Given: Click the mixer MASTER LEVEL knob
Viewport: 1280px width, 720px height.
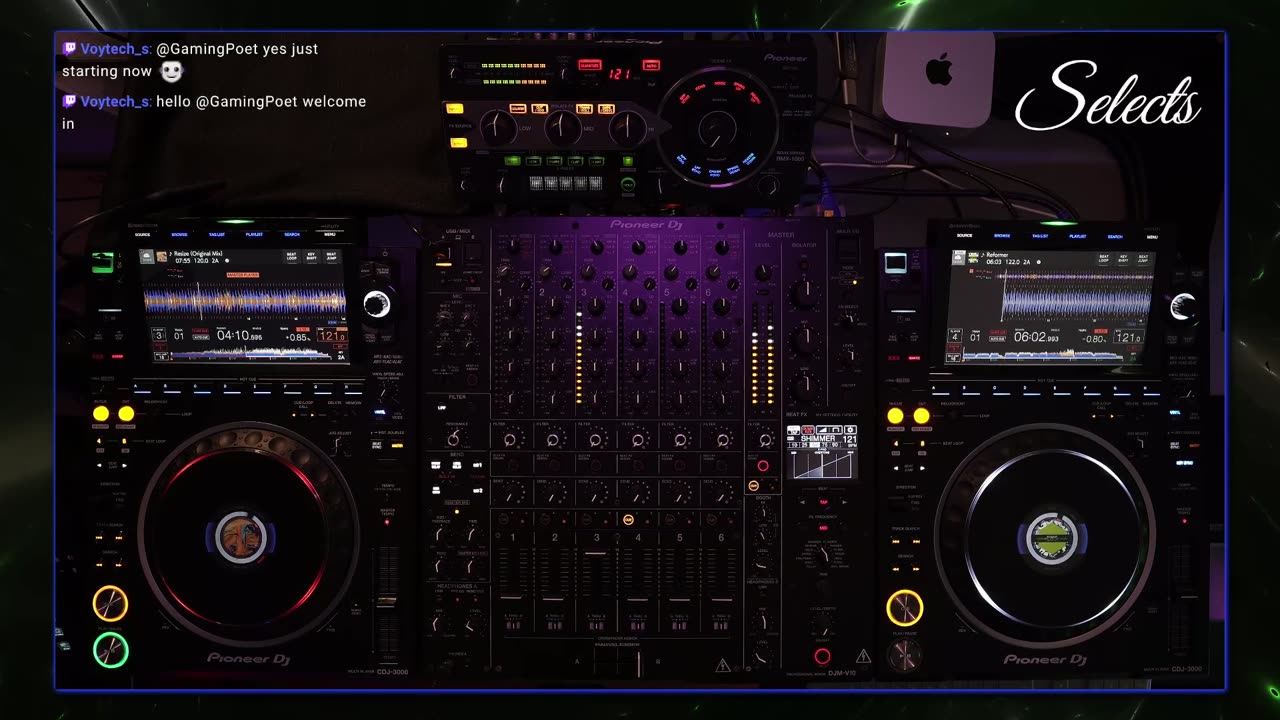Looking at the screenshot, I should tap(762, 272).
